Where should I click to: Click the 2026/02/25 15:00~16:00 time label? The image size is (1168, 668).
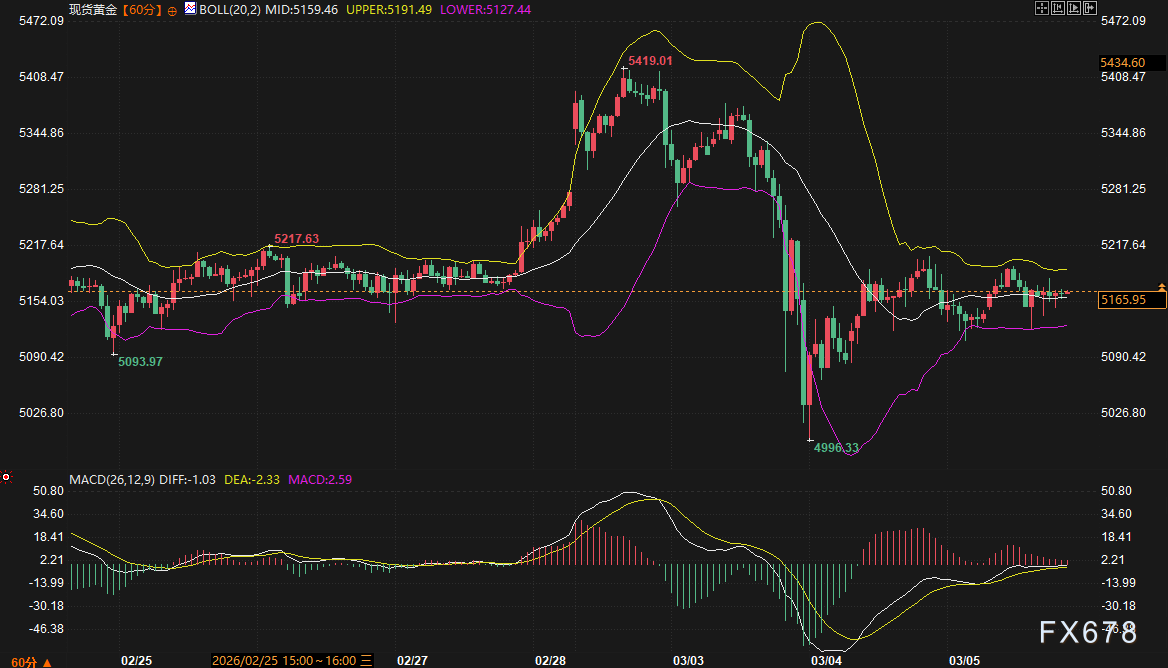(x=285, y=661)
